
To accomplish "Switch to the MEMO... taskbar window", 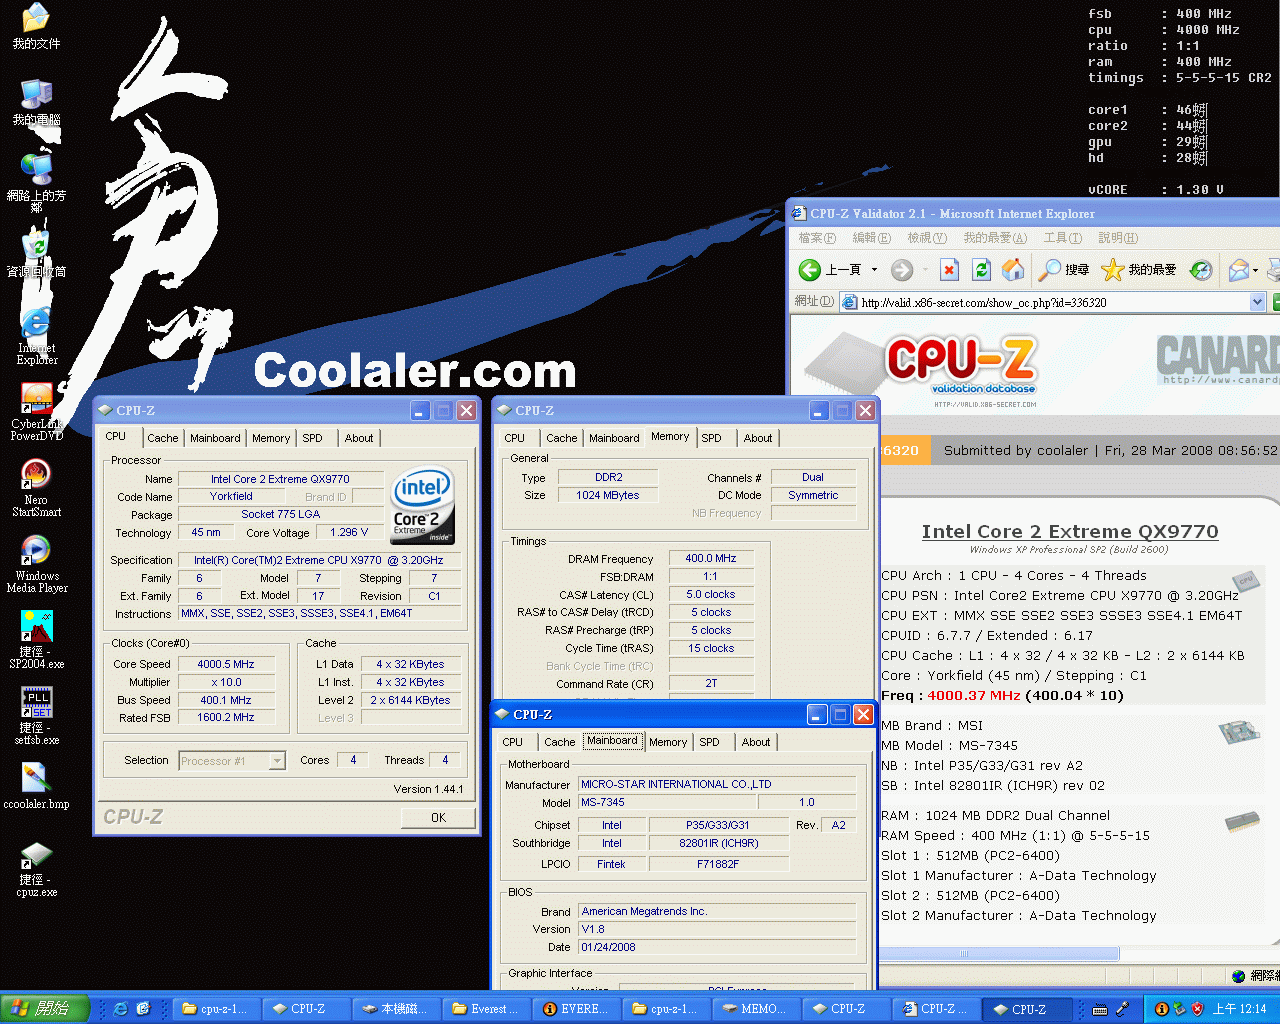I will click(x=755, y=1008).
